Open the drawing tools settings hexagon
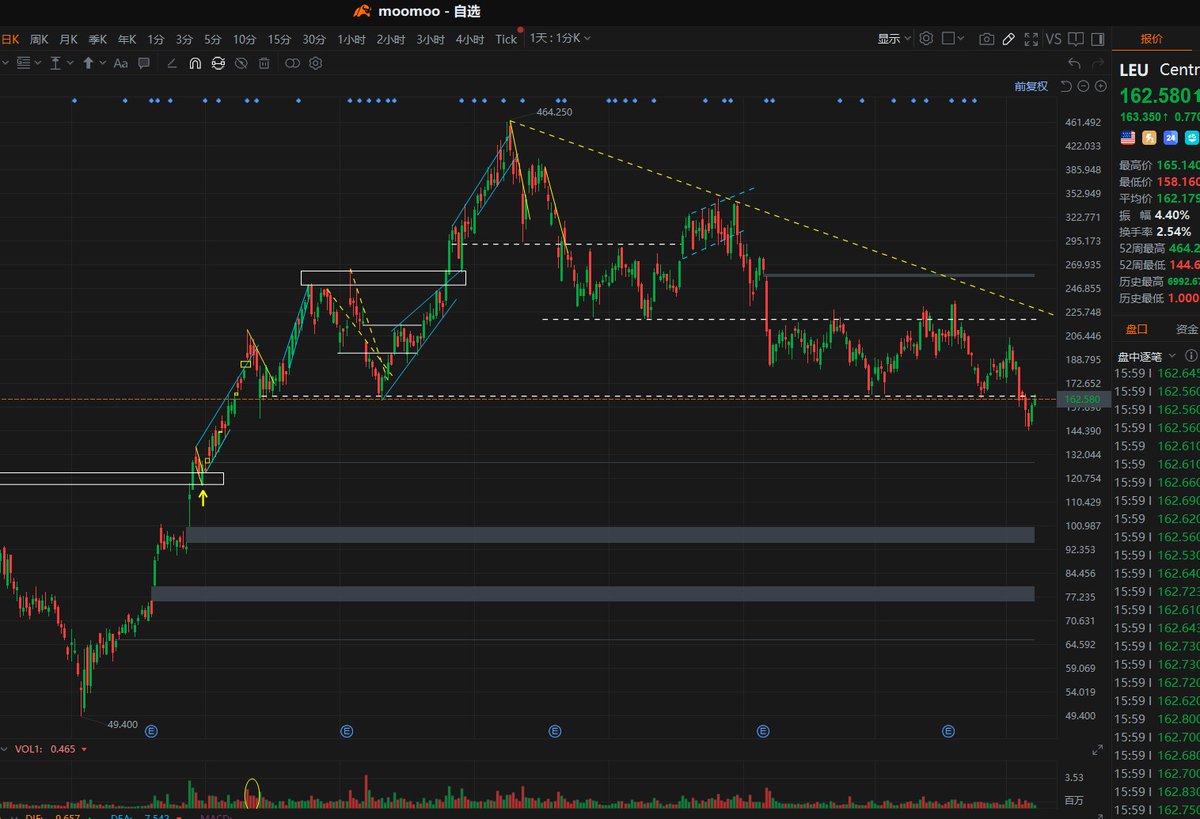 click(x=316, y=63)
